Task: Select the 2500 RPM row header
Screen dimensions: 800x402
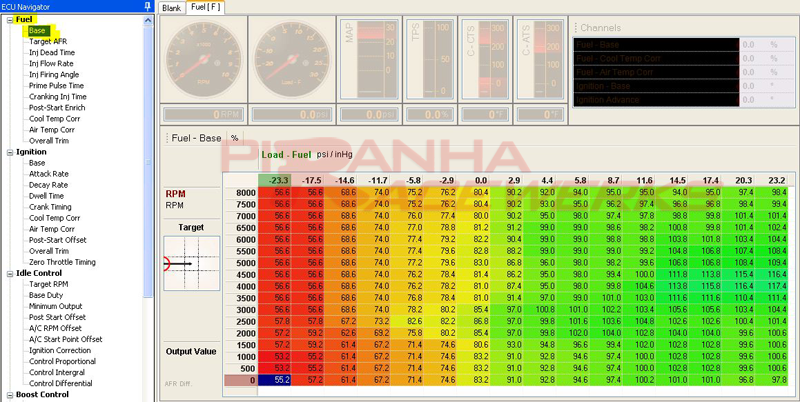Action: tap(241, 321)
